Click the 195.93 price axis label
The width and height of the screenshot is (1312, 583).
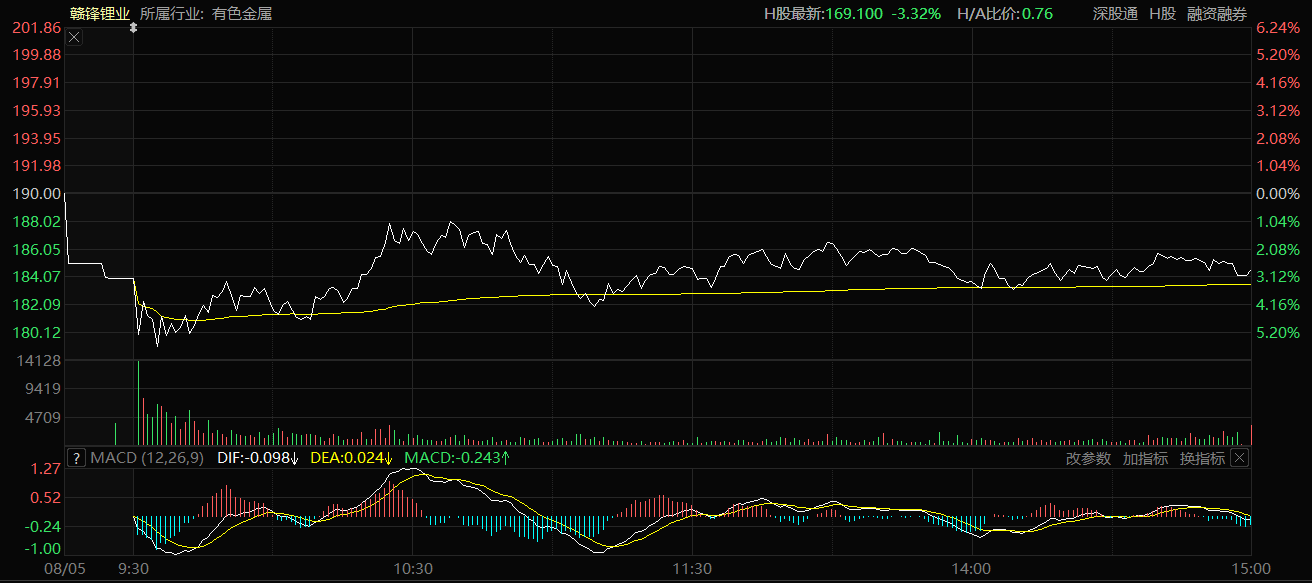[x=37, y=111]
